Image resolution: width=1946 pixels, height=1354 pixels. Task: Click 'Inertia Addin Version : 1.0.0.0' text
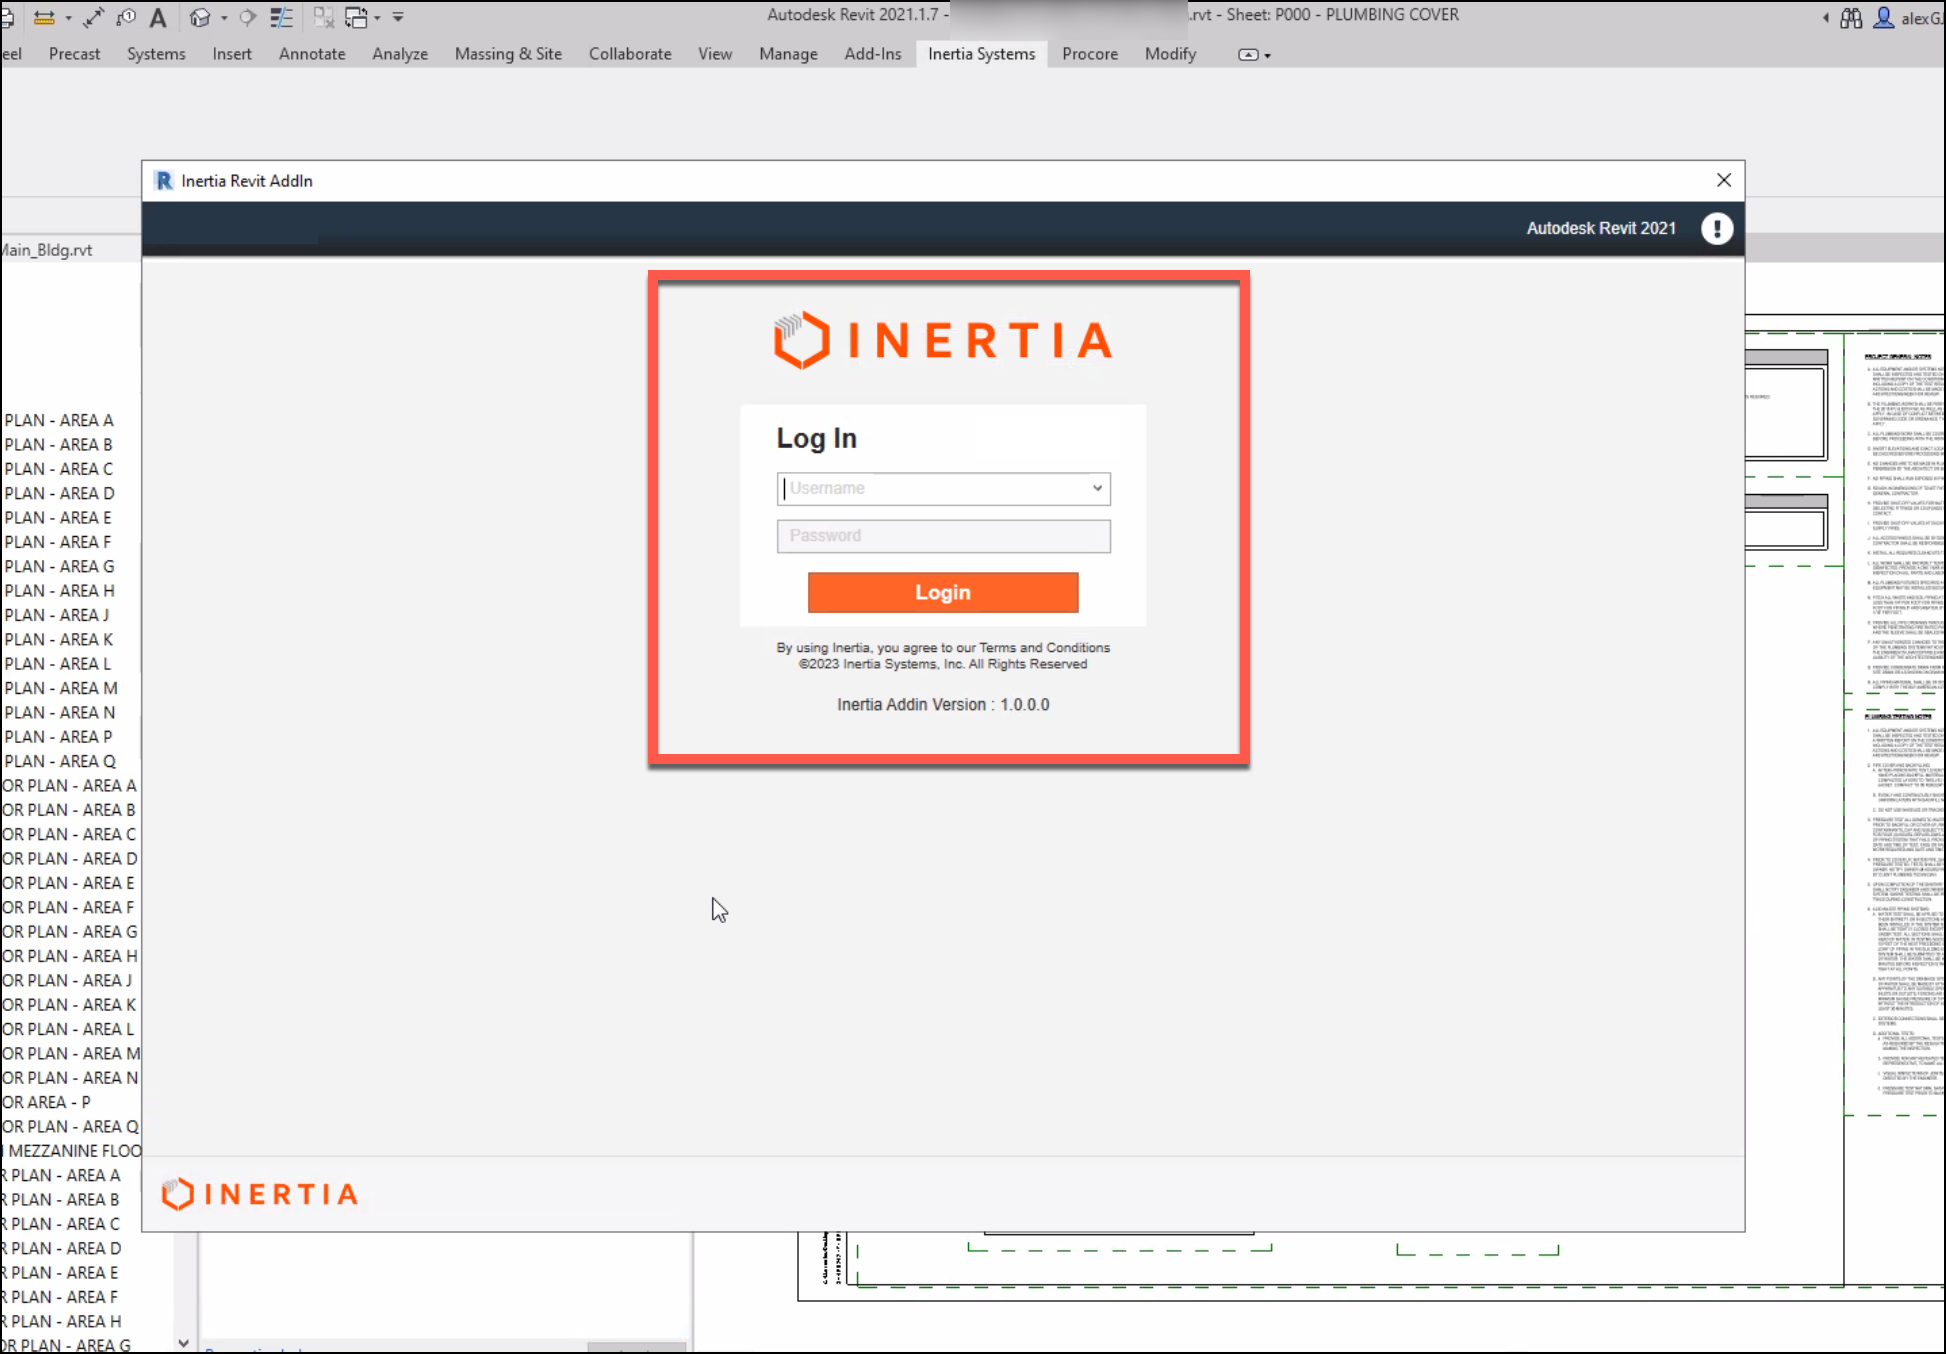[943, 705]
